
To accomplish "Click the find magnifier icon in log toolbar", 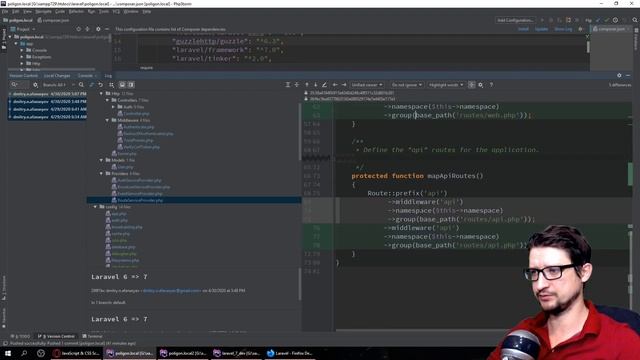I will pos(81,84).
